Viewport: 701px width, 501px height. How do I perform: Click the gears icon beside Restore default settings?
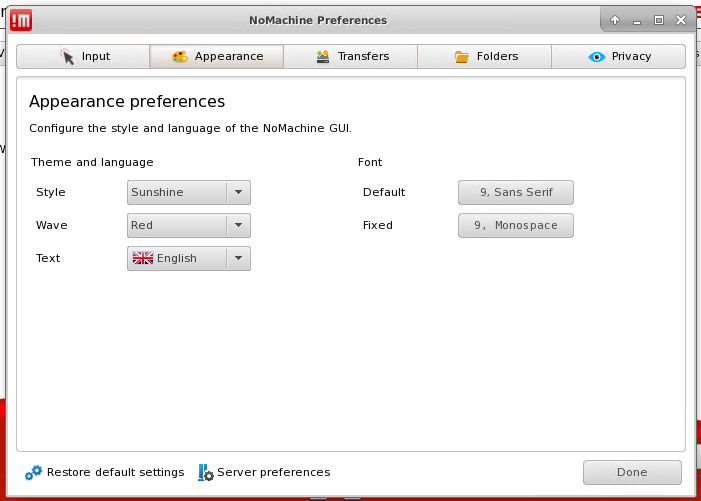[34, 472]
